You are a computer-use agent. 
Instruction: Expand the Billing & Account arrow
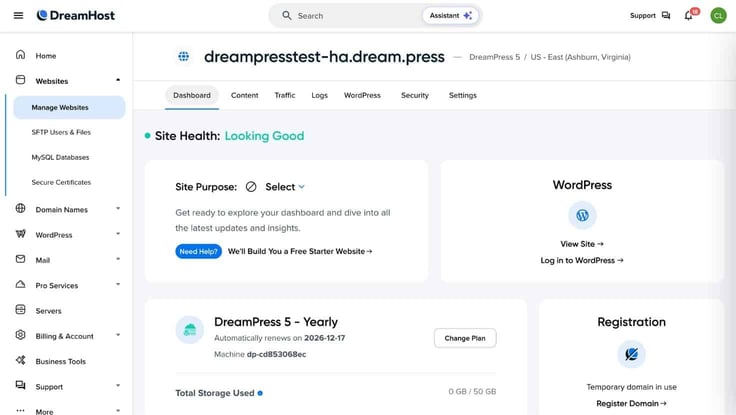(118, 335)
